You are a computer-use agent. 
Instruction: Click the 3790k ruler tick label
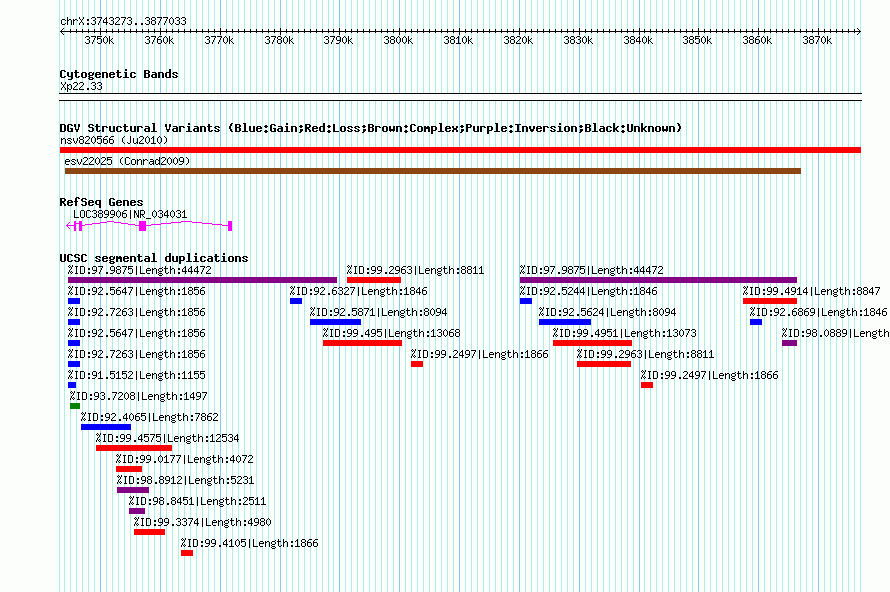click(338, 40)
